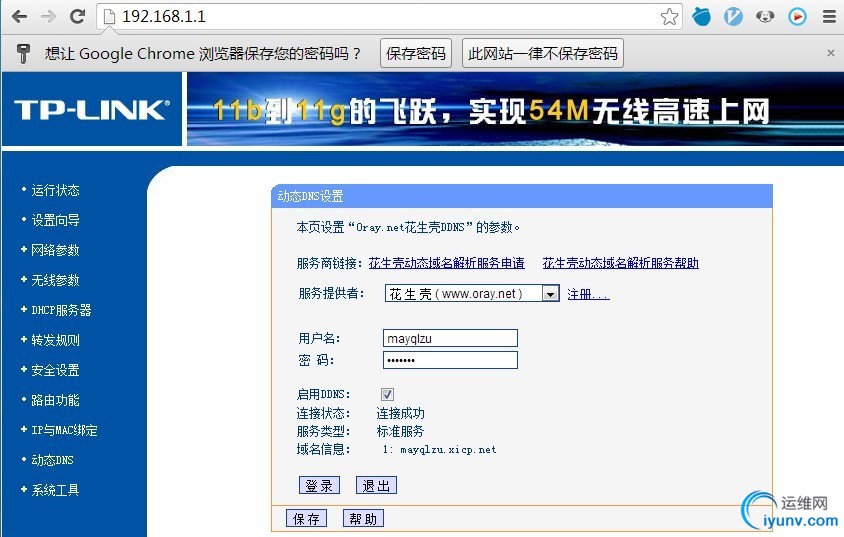Open 花生壳动态域名解析服务帮助 link

(x=621, y=263)
